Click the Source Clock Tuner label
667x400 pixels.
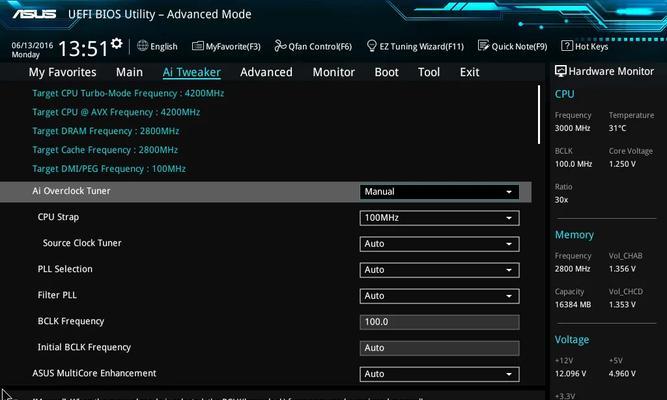82,243
